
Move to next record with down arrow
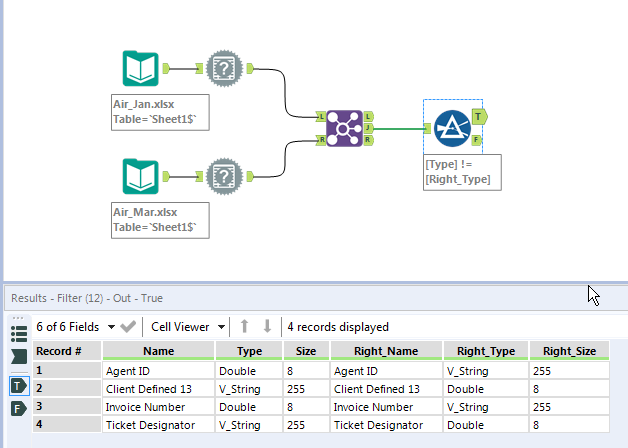click(x=267, y=327)
